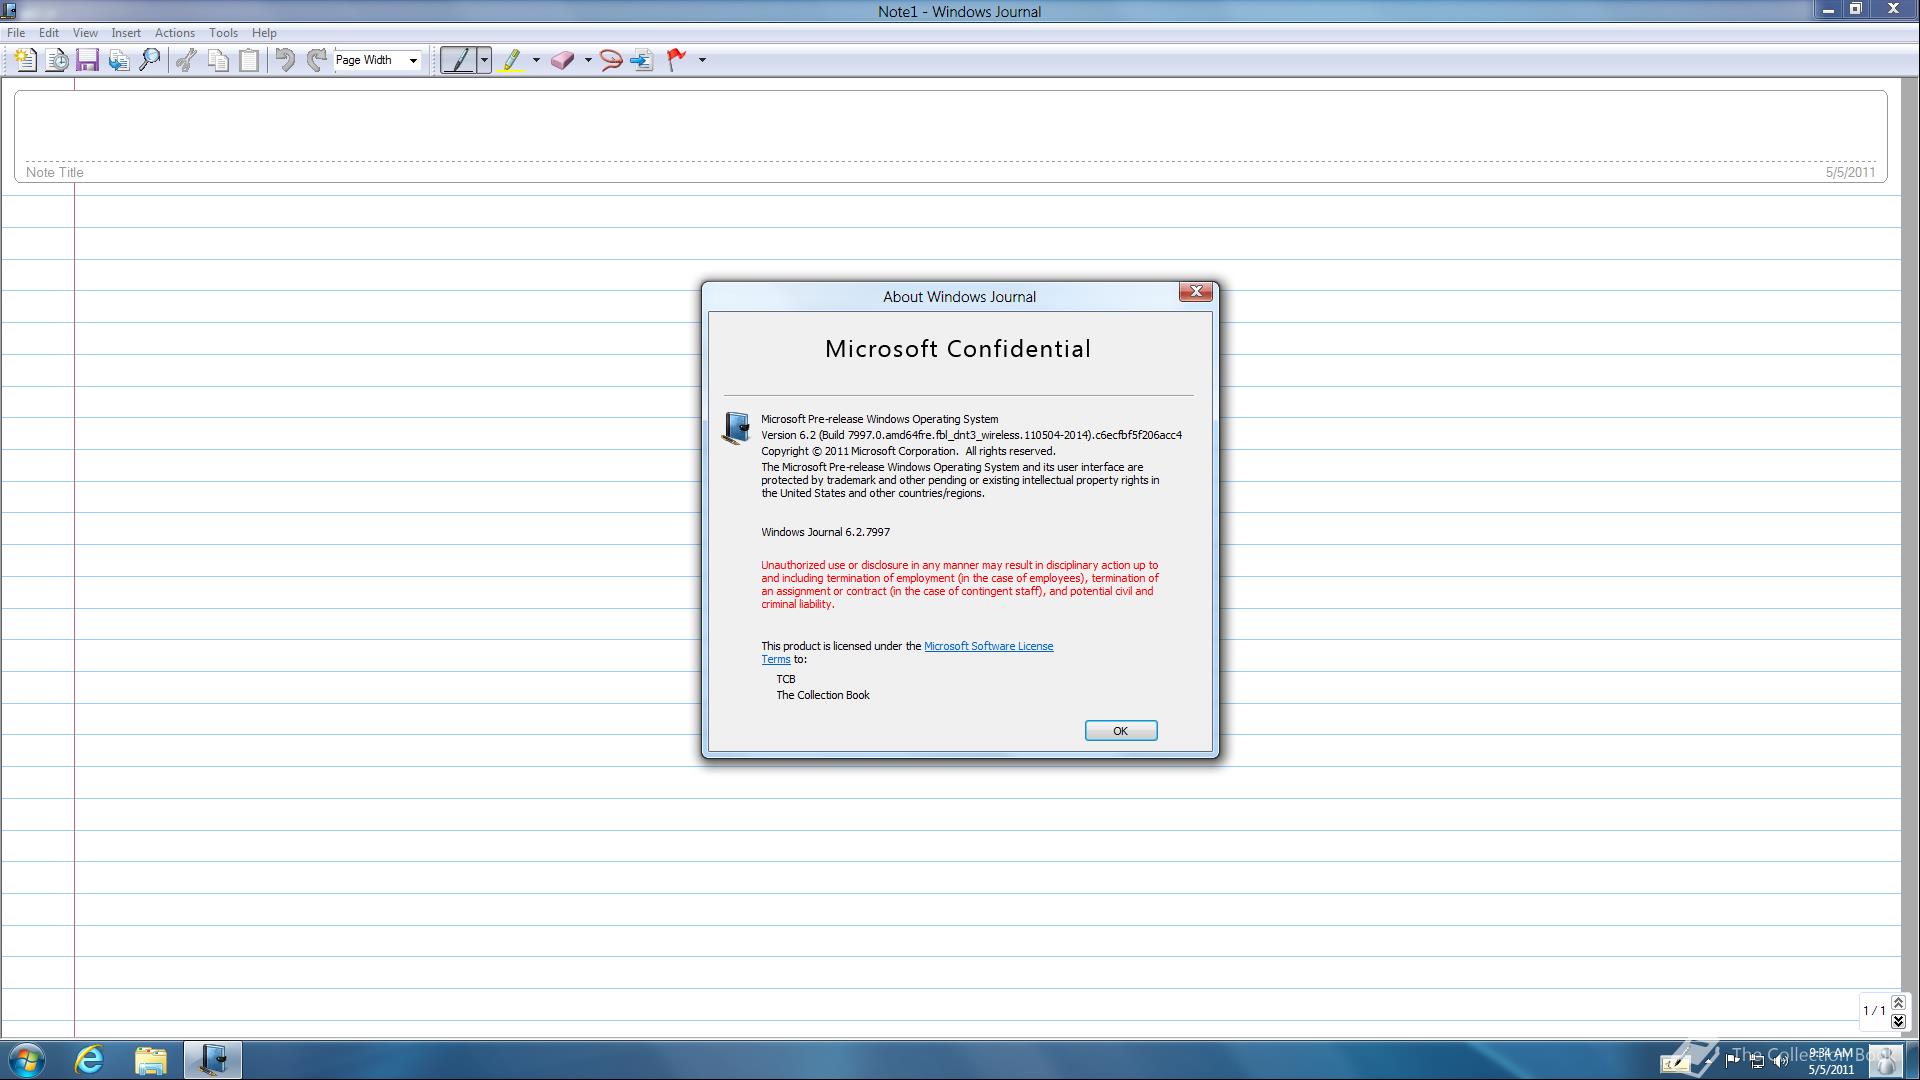Click the volume speaker tray icon
The image size is (1920, 1080).
click(1781, 1061)
